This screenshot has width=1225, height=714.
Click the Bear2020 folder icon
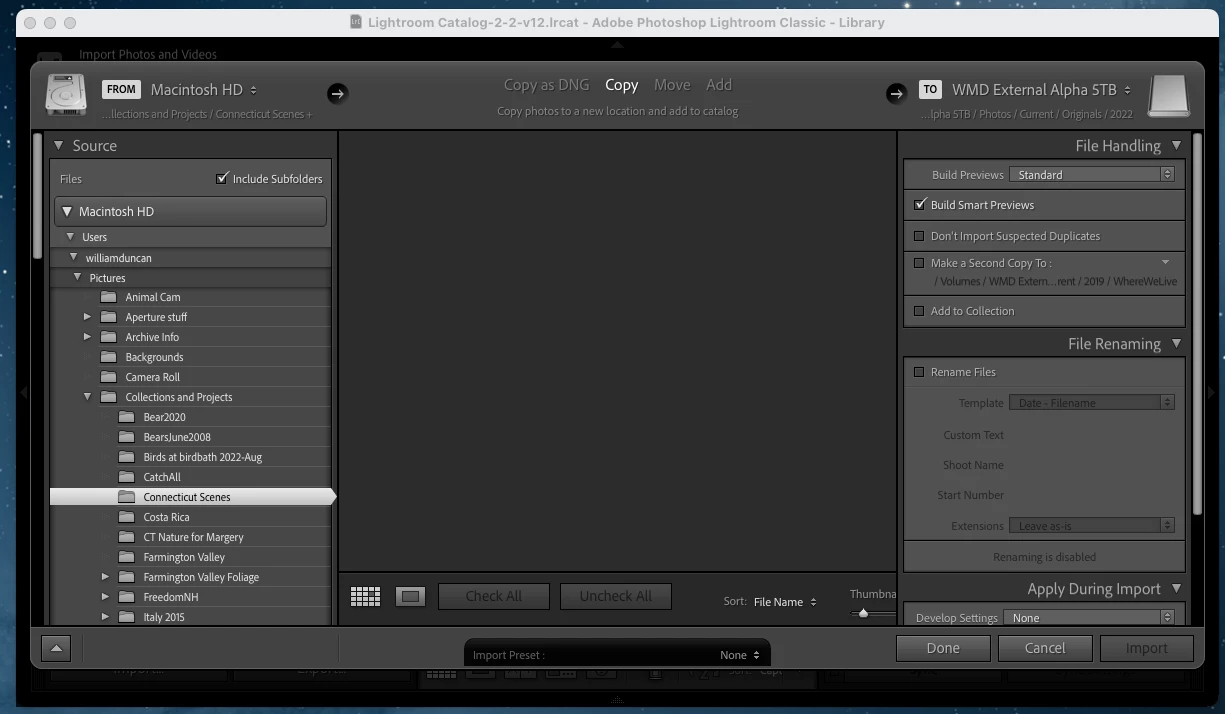(126, 417)
